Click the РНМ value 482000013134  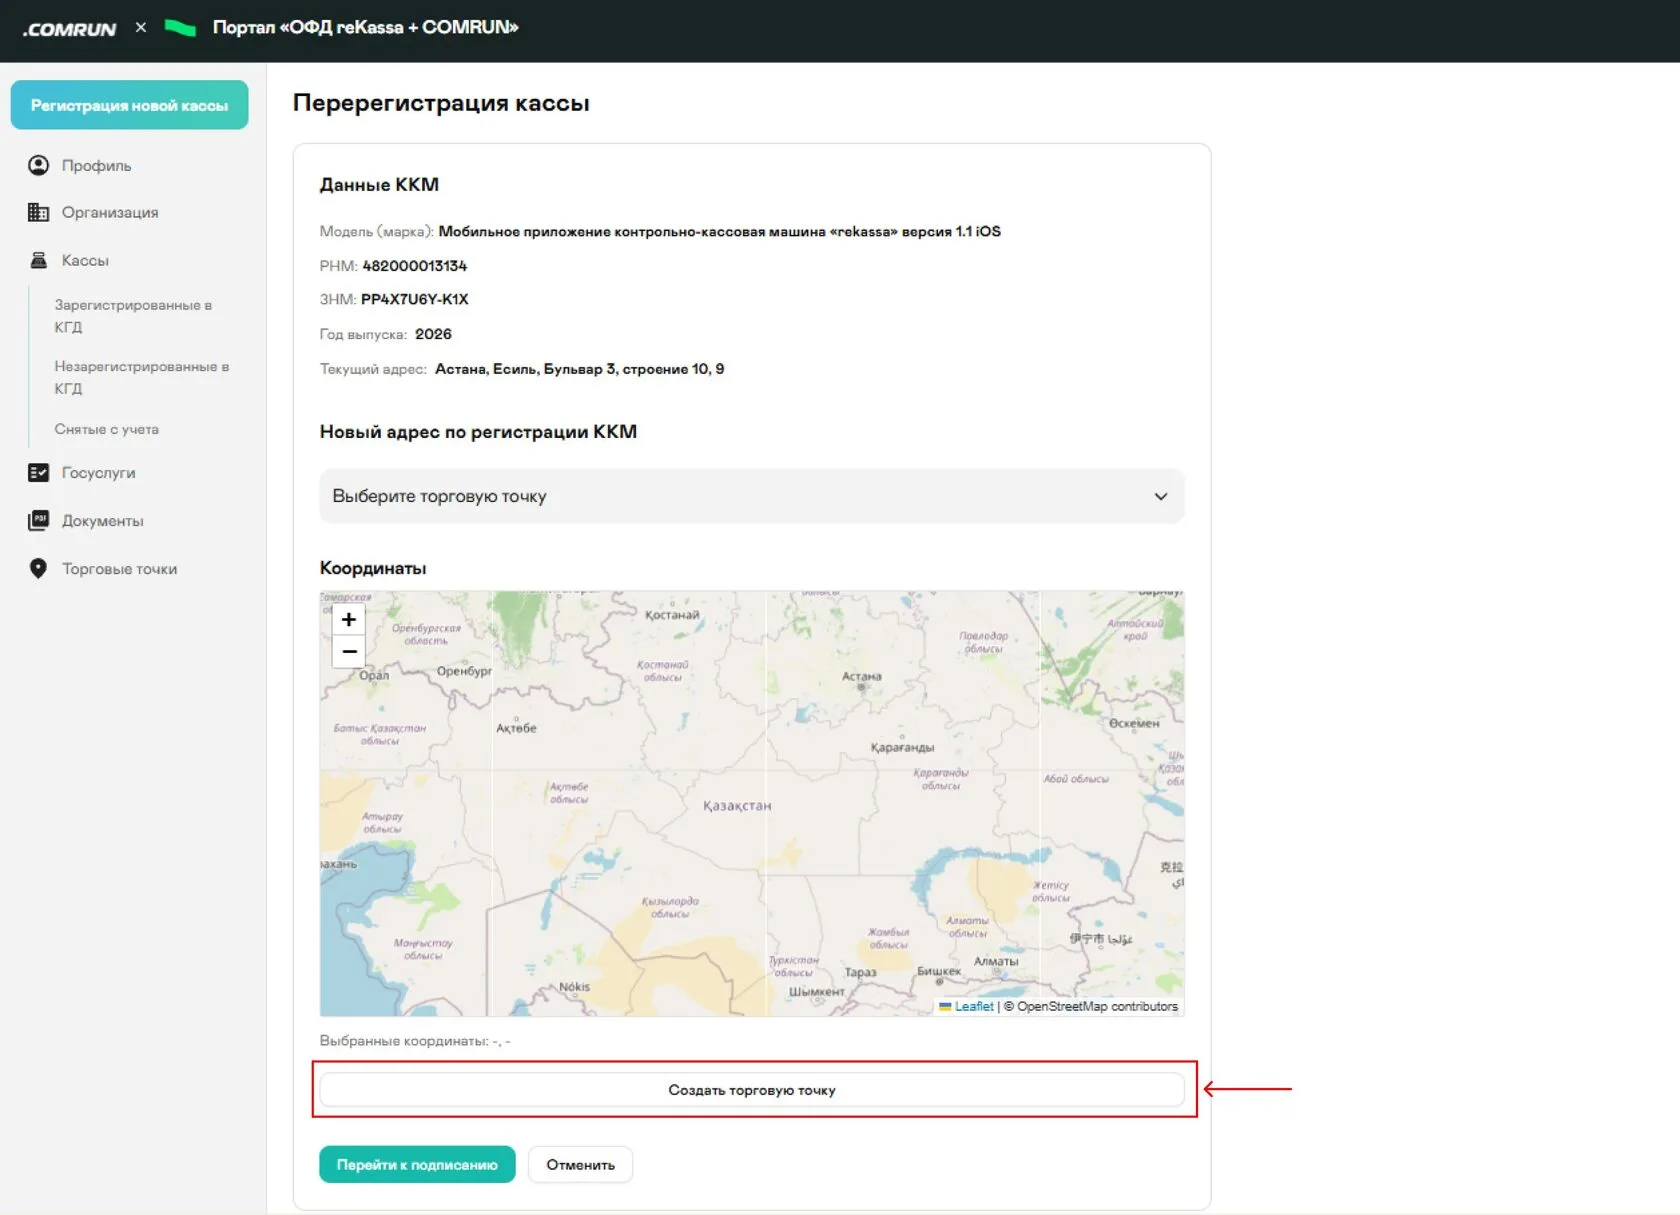[x=414, y=265]
